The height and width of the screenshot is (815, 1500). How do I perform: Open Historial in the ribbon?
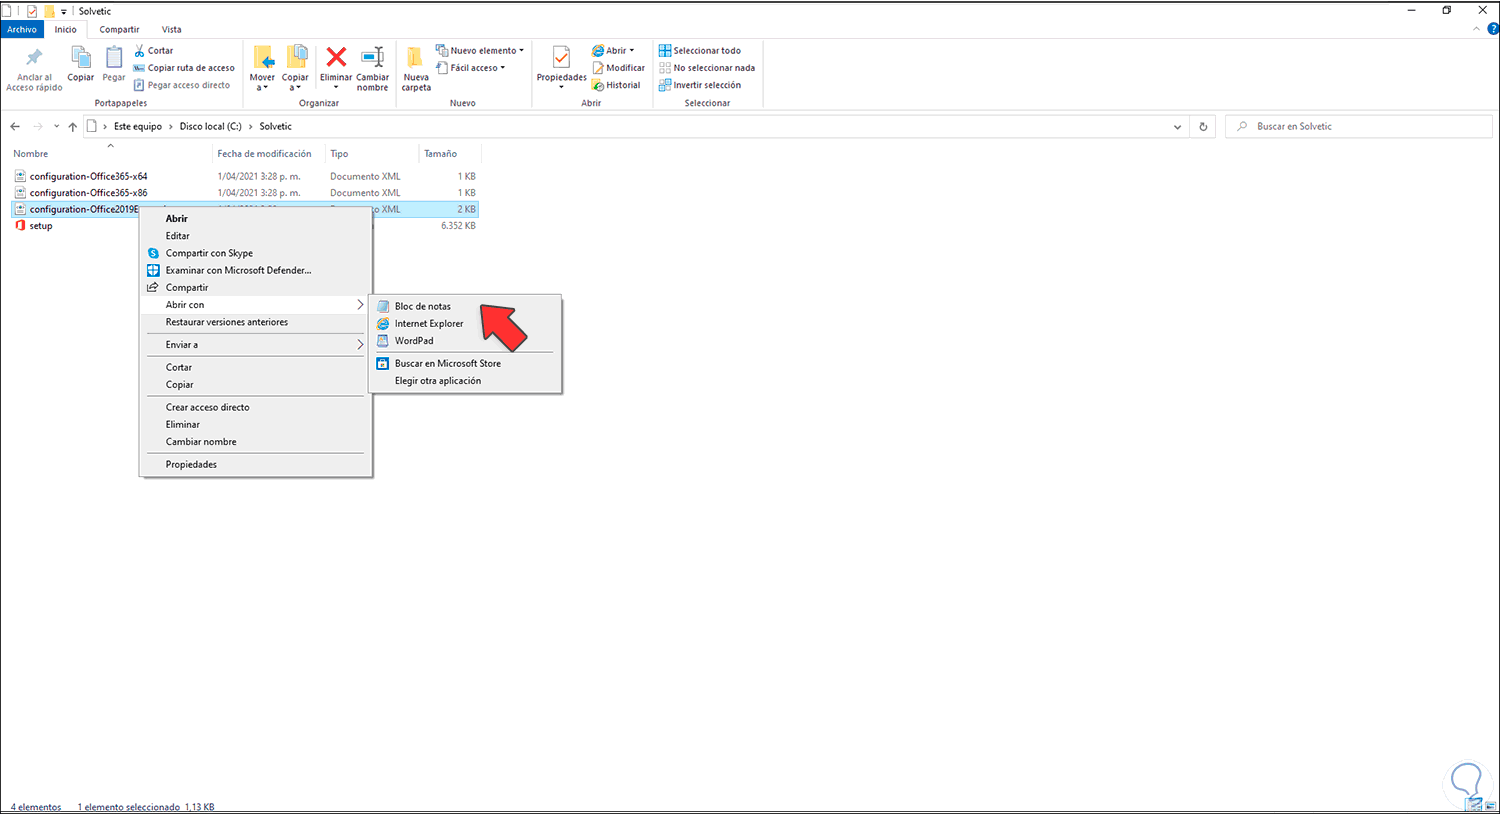[616, 85]
